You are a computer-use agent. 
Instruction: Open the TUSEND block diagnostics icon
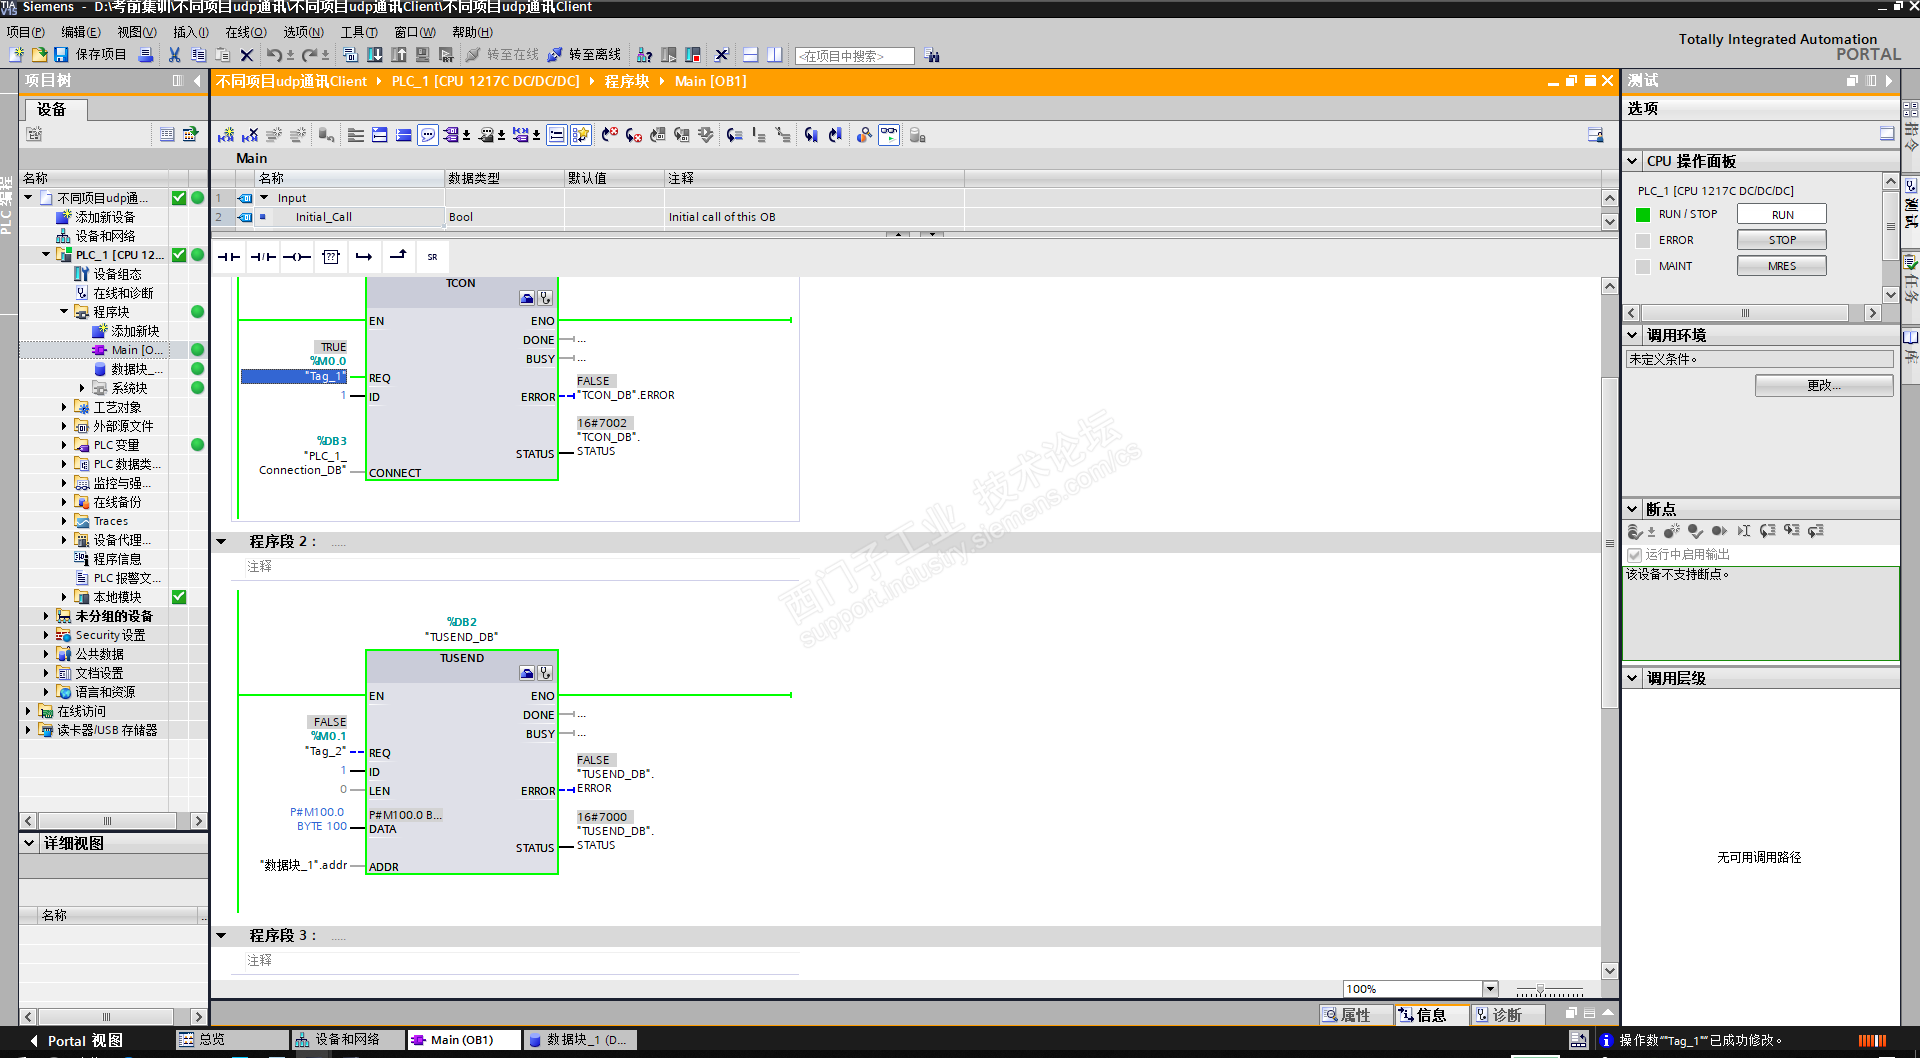tap(545, 673)
